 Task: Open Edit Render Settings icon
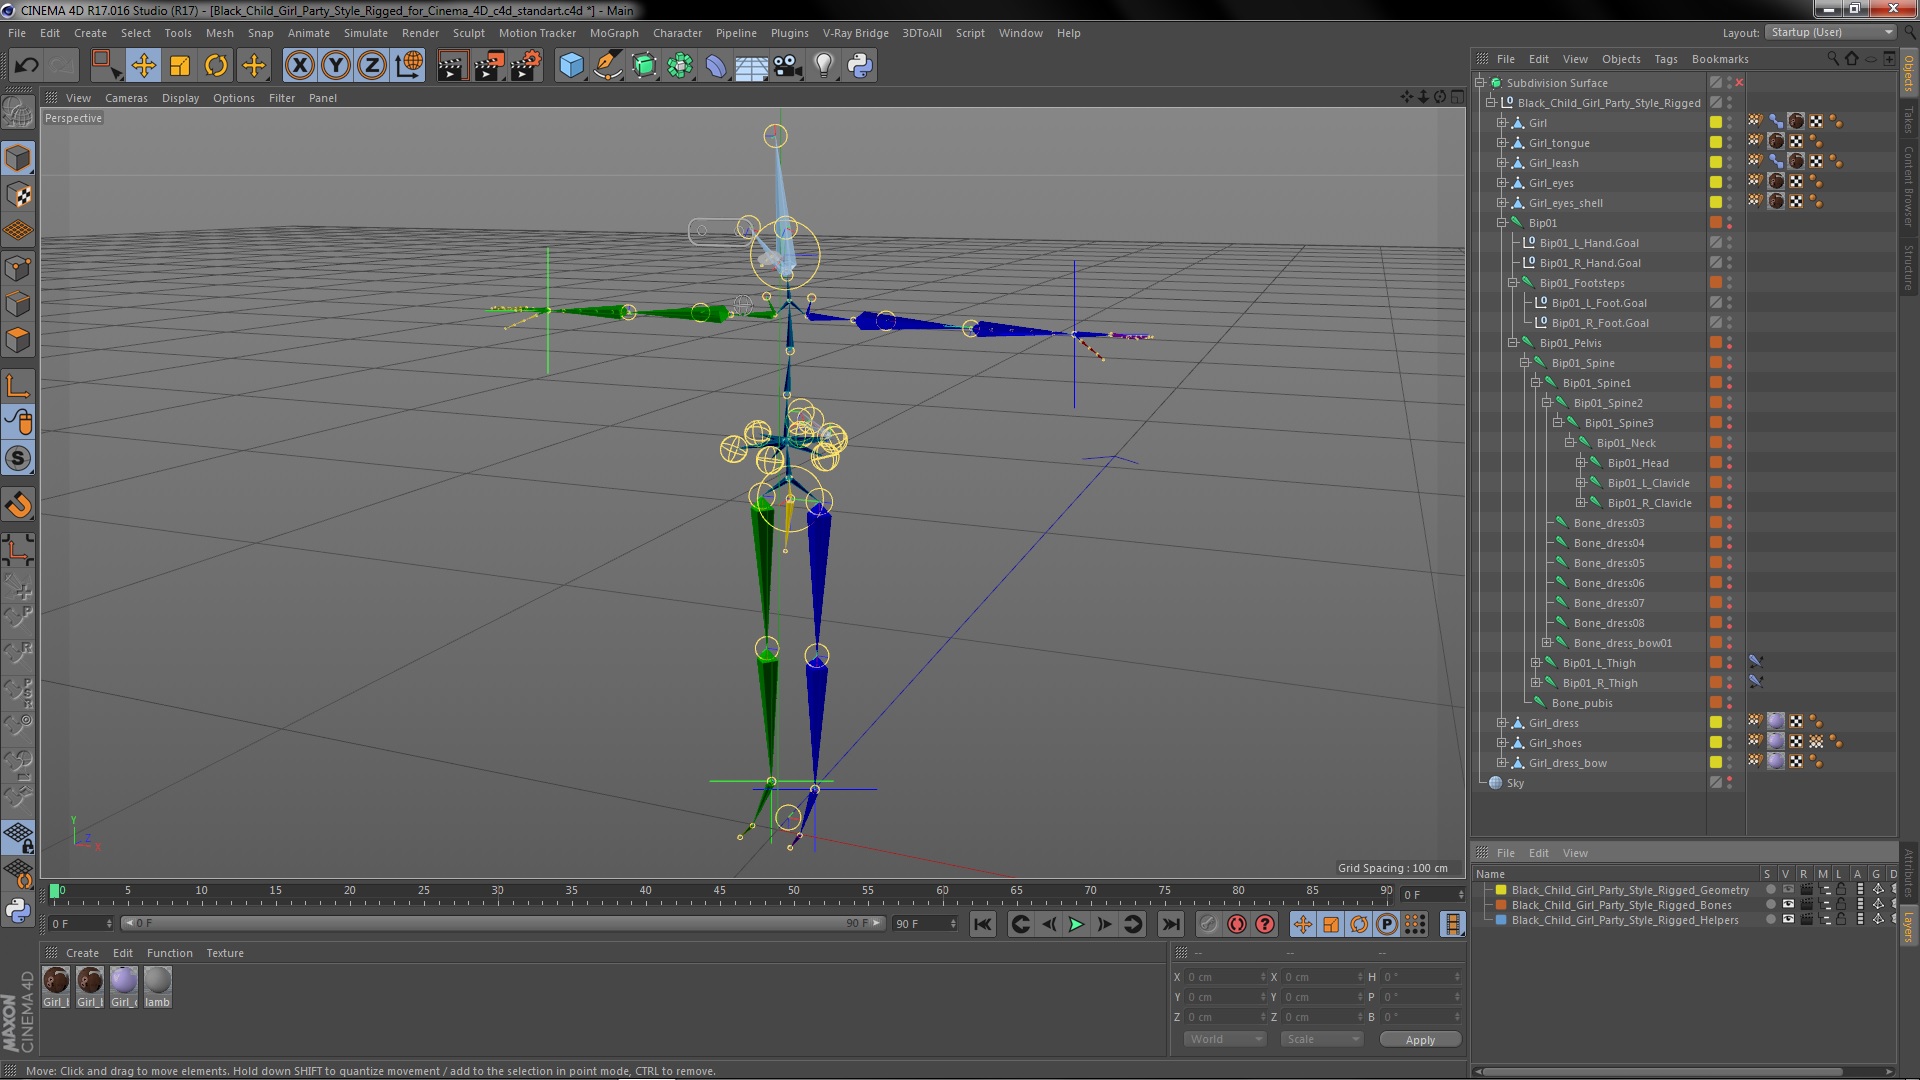tap(526, 66)
